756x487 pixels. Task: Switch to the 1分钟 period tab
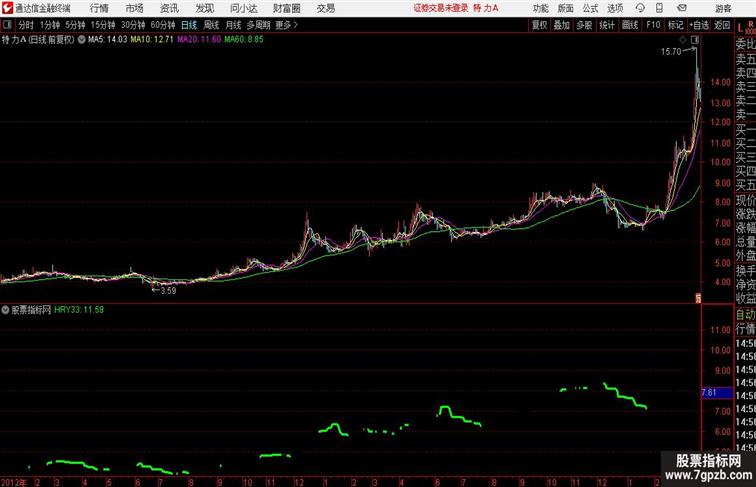pos(50,25)
